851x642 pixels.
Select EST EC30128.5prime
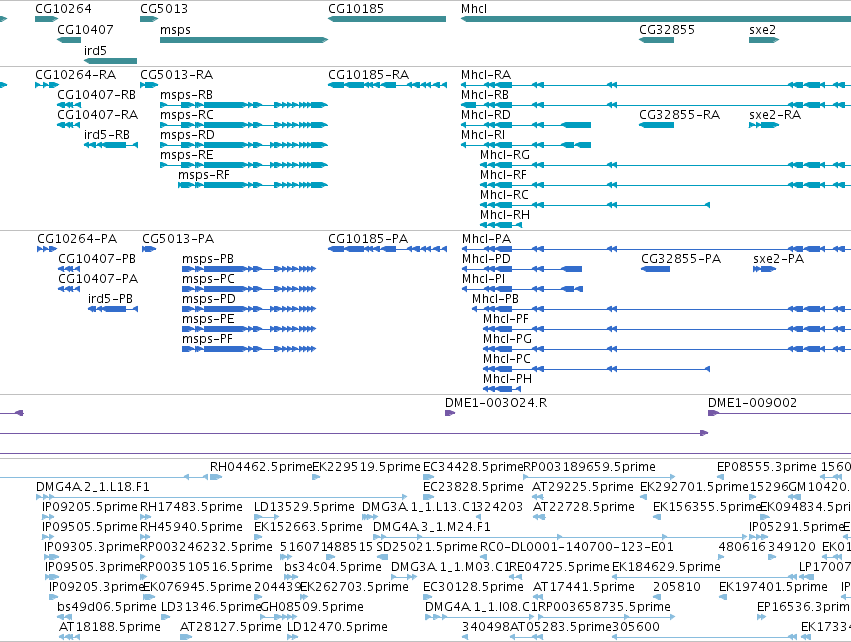(429, 597)
